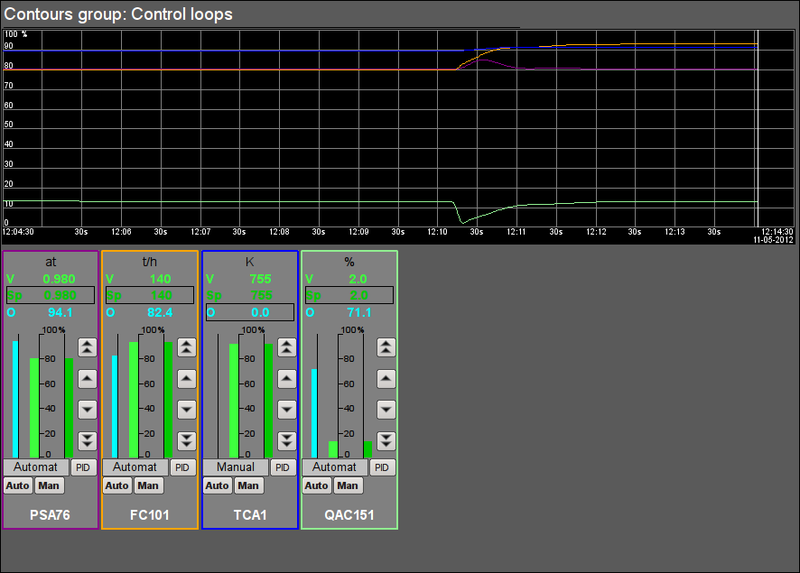Click FC101 Automat mode button
800x573 pixels.
point(135,467)
